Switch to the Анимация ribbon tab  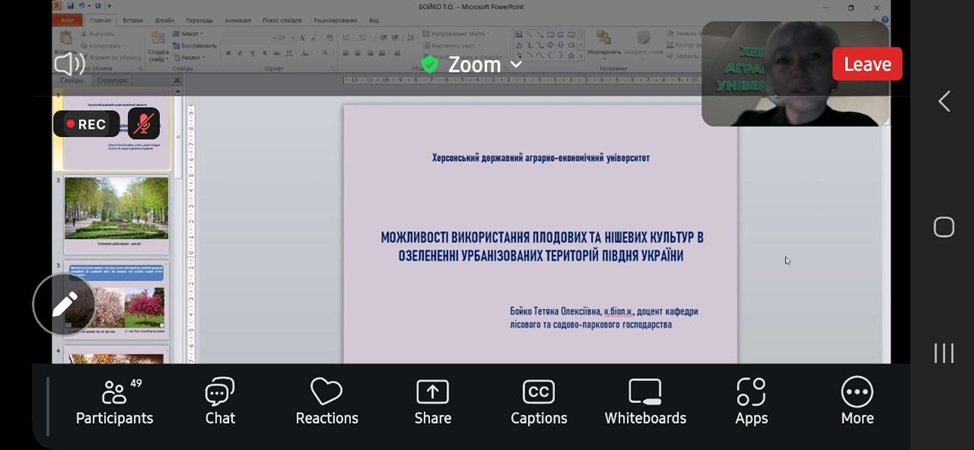click(237, 20)
